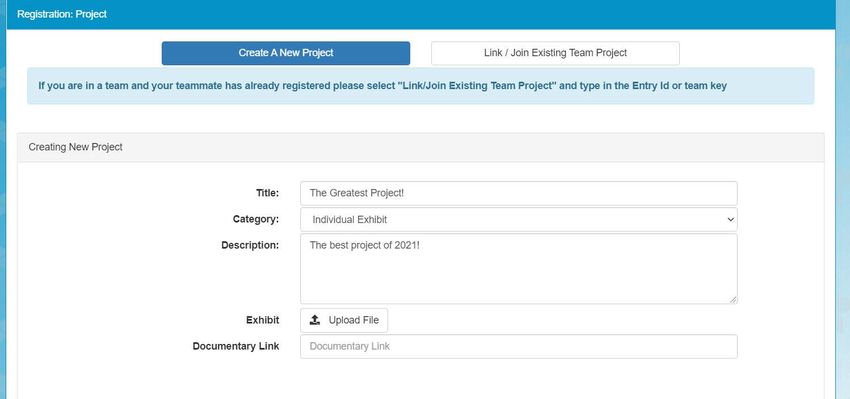Screen dimensions: 850x399
Task: Click the Title: field label
Action: pyautogui.click(x=267, y=192)
